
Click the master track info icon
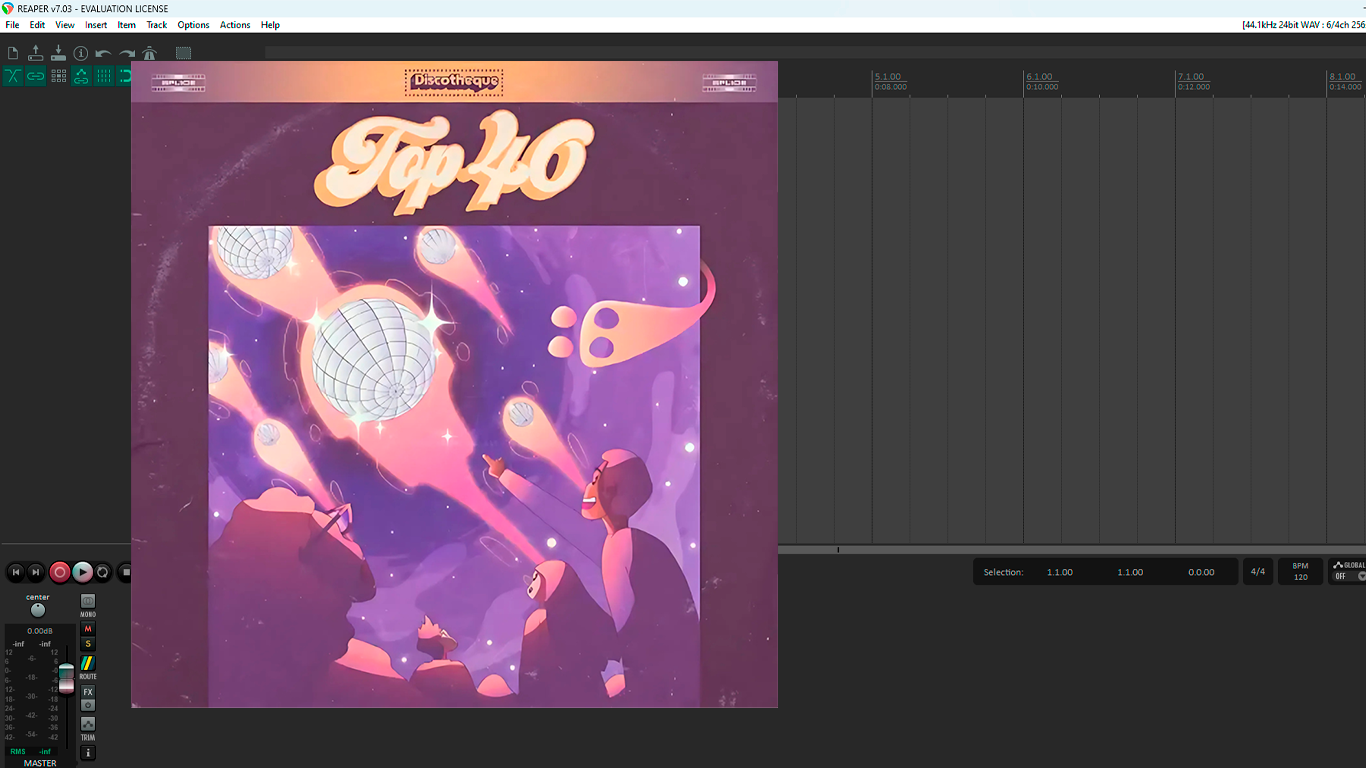88,753
